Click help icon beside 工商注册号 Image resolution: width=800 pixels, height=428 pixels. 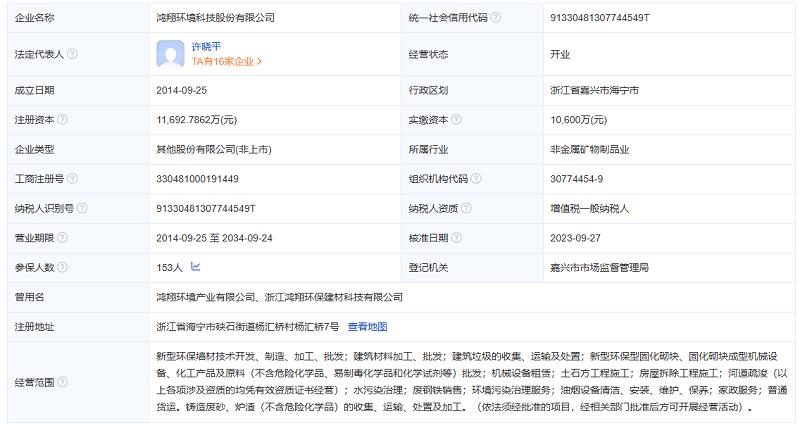[72, 179]
